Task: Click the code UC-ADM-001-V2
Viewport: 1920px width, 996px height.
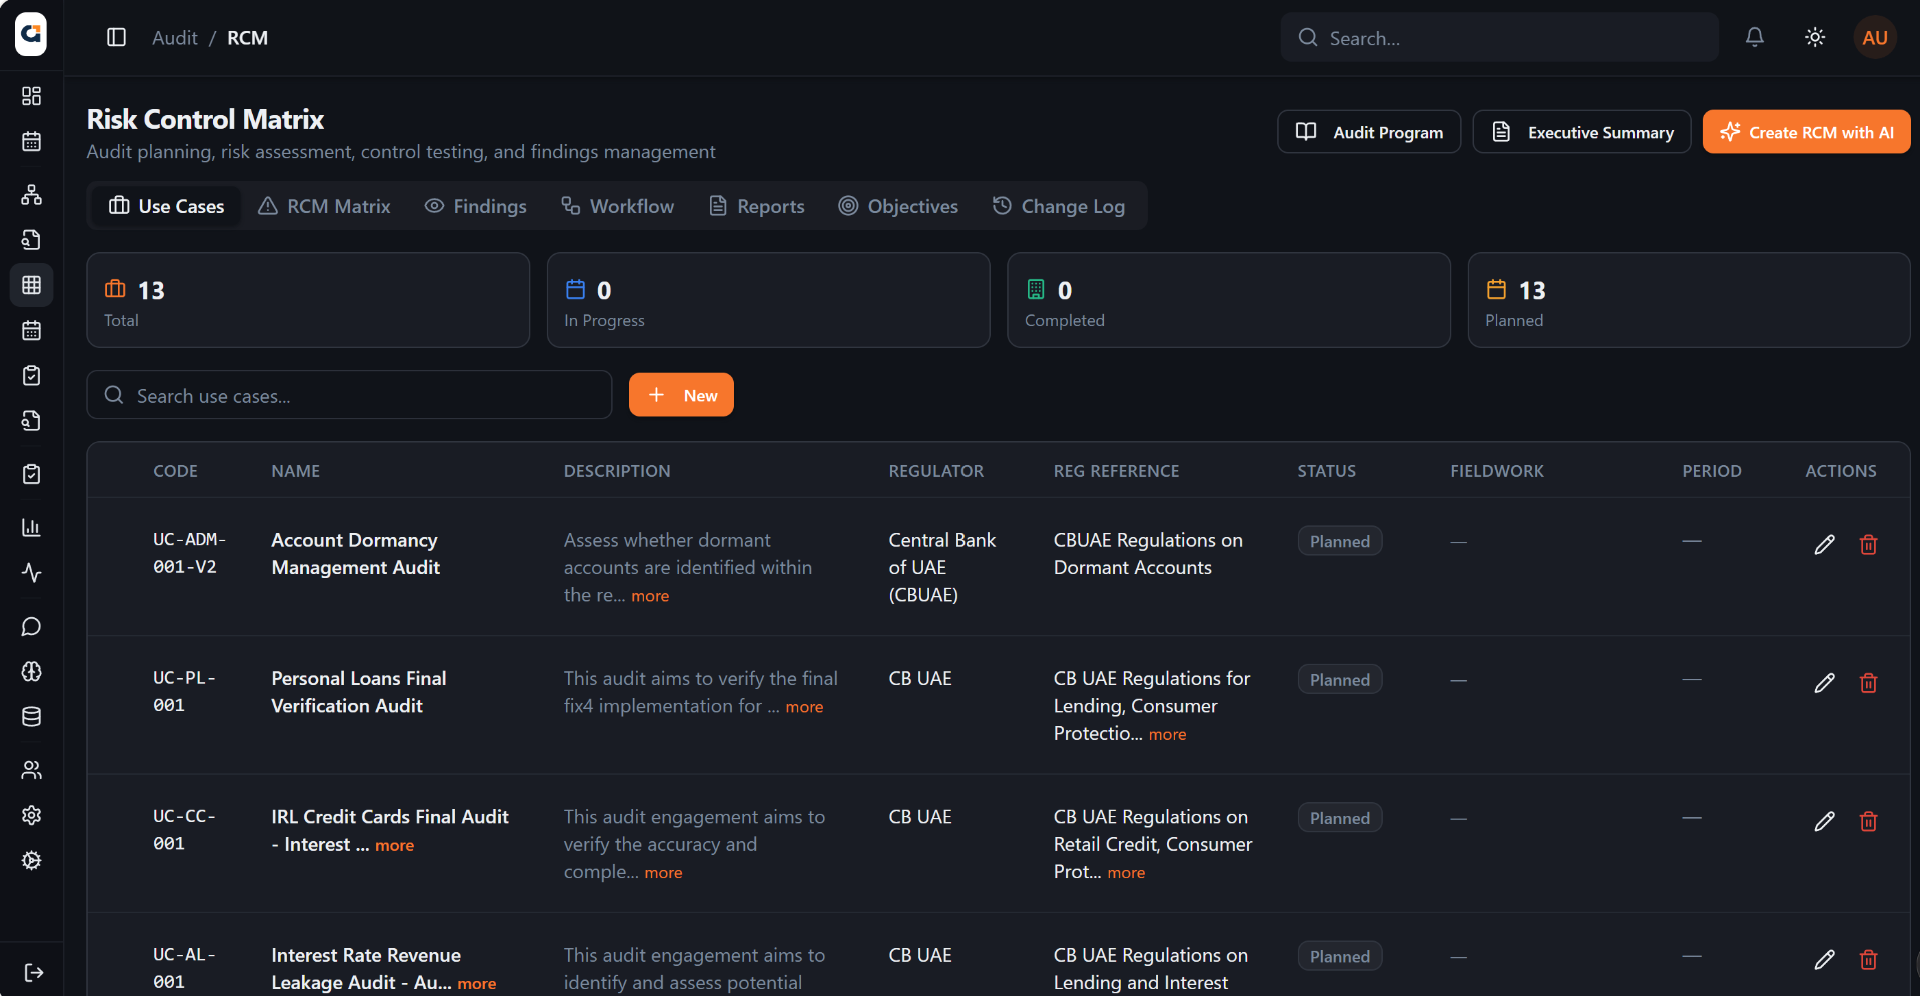Action: 189,553
